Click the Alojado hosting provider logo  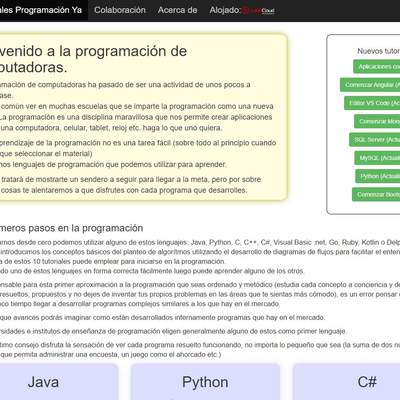click(258, 11)
